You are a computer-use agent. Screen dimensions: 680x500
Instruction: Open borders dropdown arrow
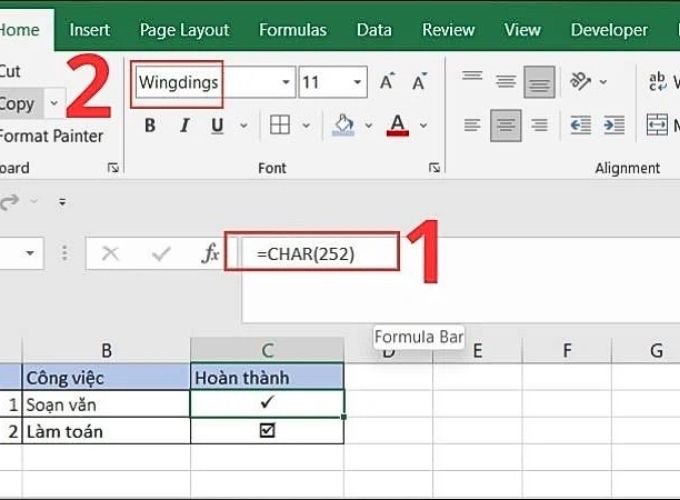[x=306, y=126]
